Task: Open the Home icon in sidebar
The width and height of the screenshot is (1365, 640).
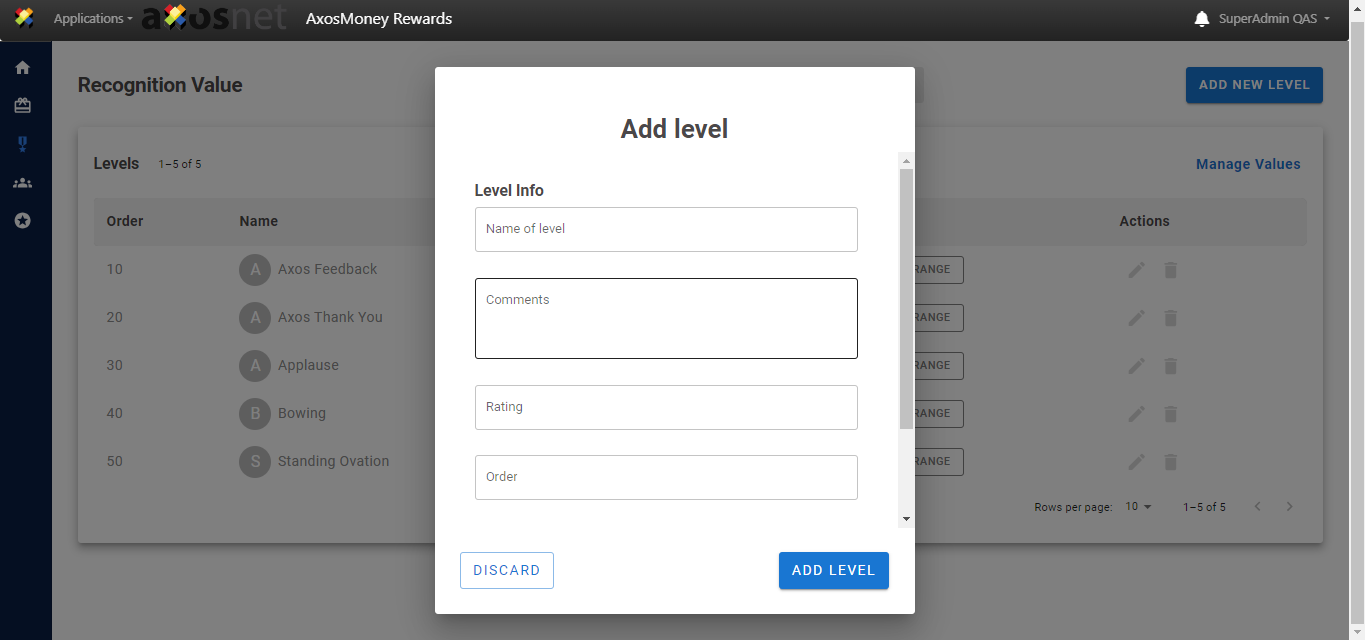Action: click(22, 68)
